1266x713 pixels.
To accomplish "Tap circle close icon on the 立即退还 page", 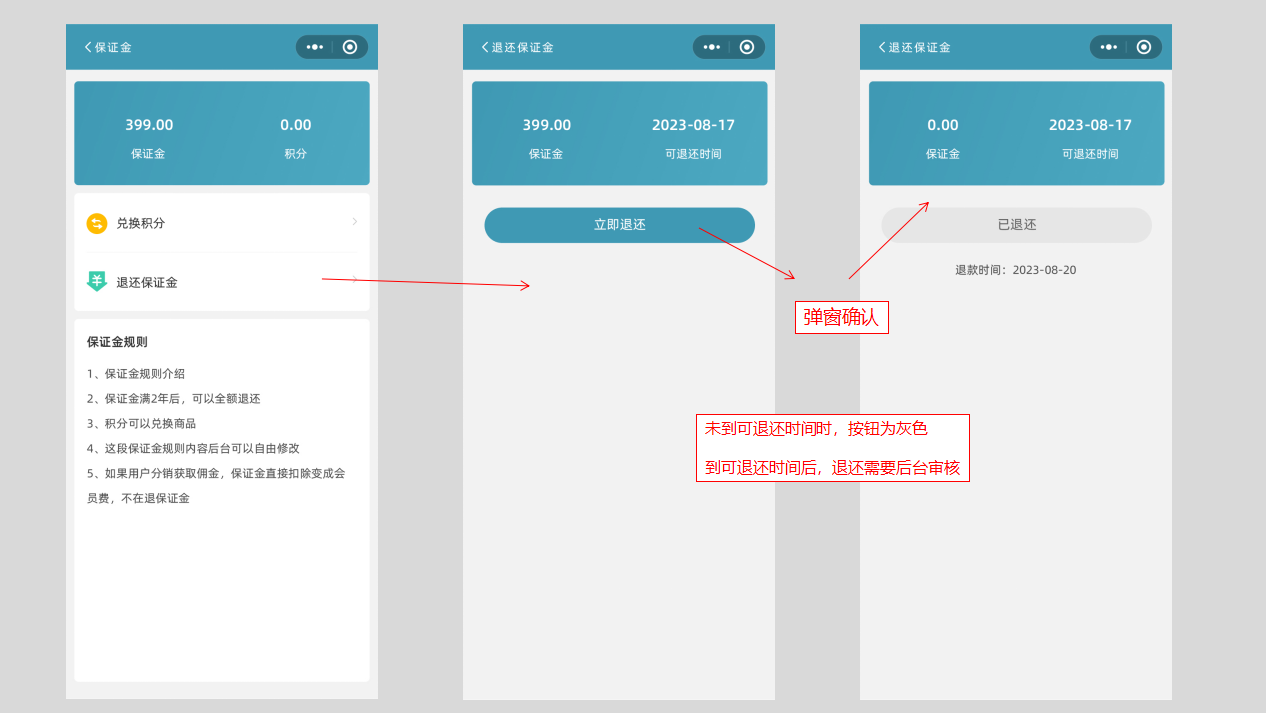I will (x=746, y=47).
